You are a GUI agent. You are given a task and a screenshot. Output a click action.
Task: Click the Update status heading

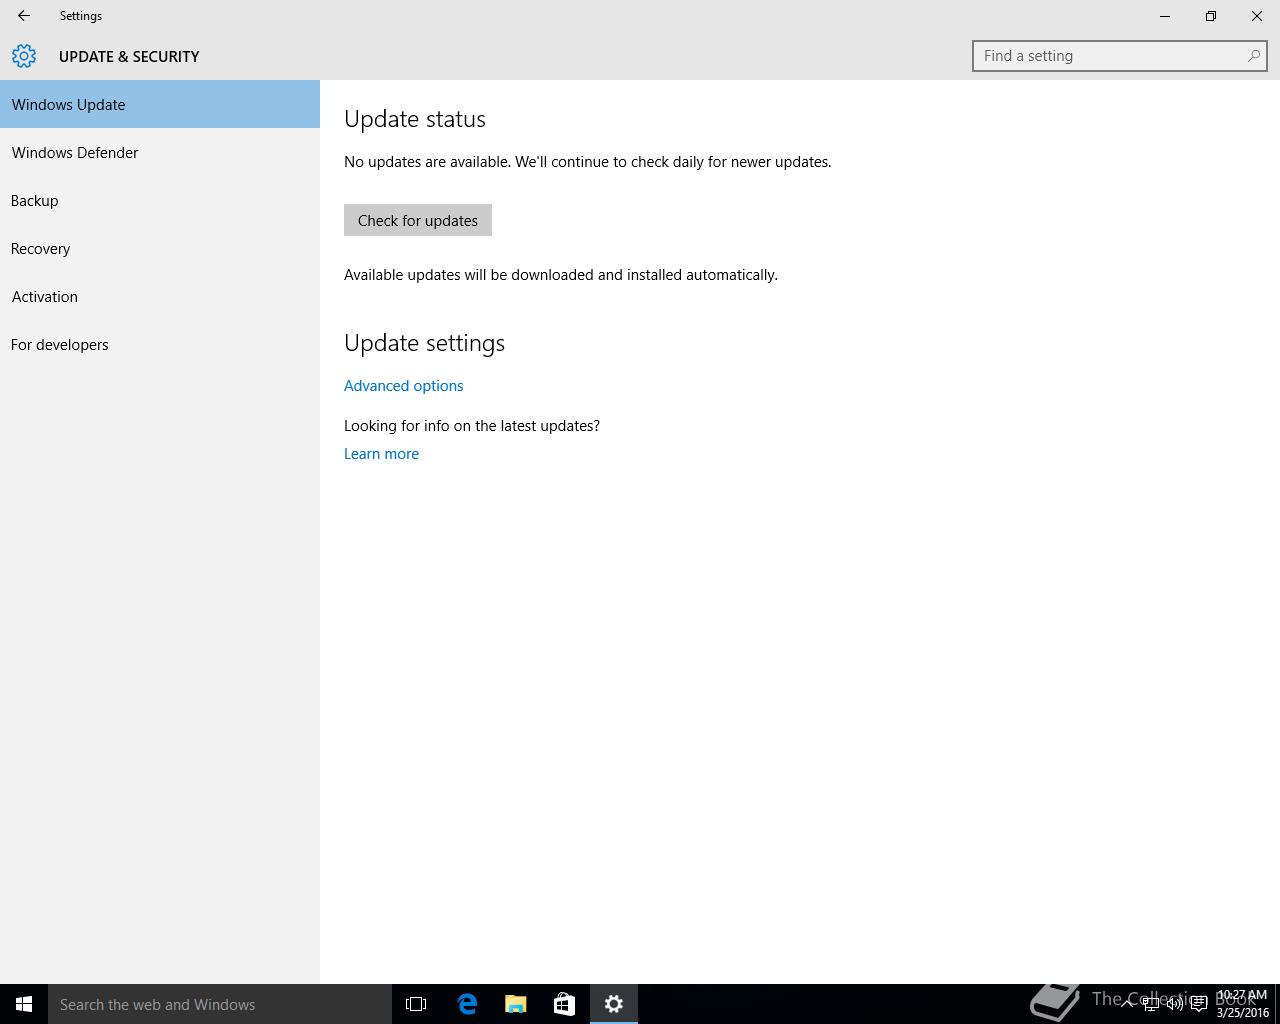coord(415,119)
